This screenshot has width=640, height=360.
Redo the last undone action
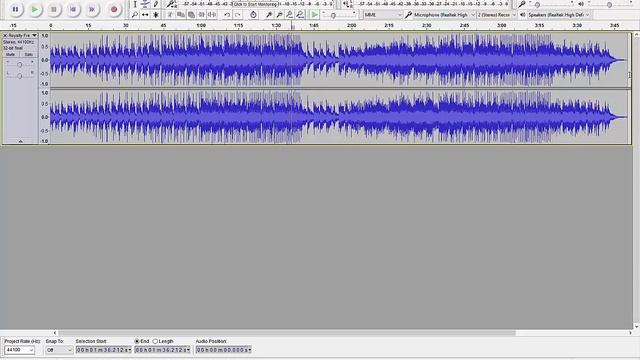[x=238, y=15]
